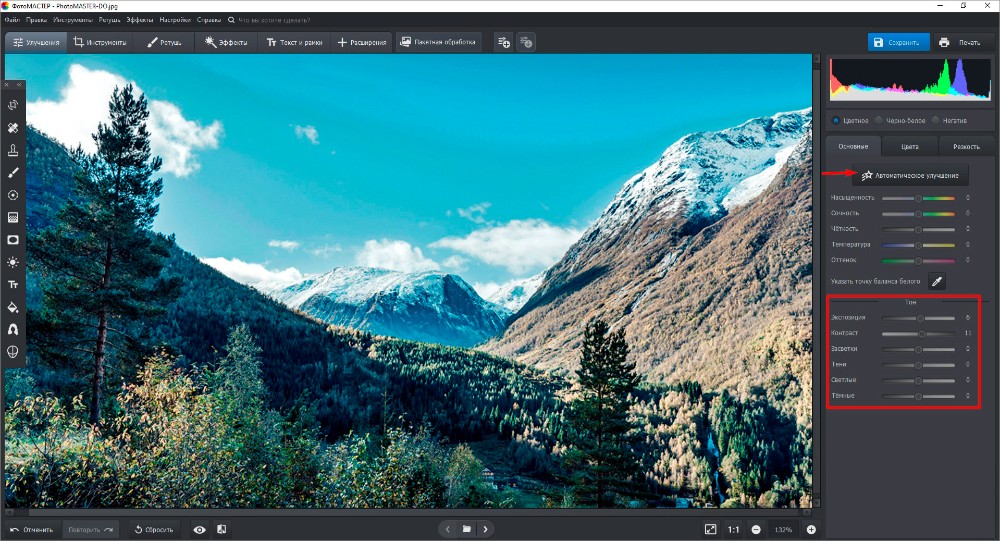The height and width of the screenshot is (541, 1000).
Task: Open the Эффекты menu in menu bar
Action: pyautogui.click(x=140, y=20)
